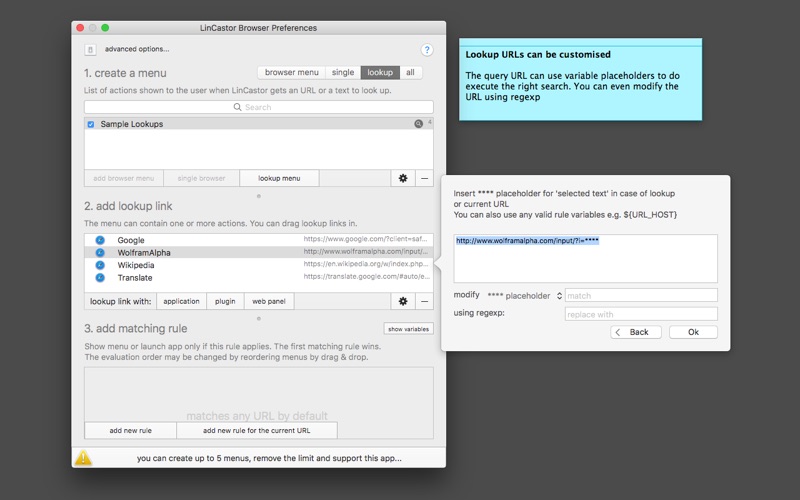
Task: Select the Wikipedia lookup row
Action: tap(259, 265)
